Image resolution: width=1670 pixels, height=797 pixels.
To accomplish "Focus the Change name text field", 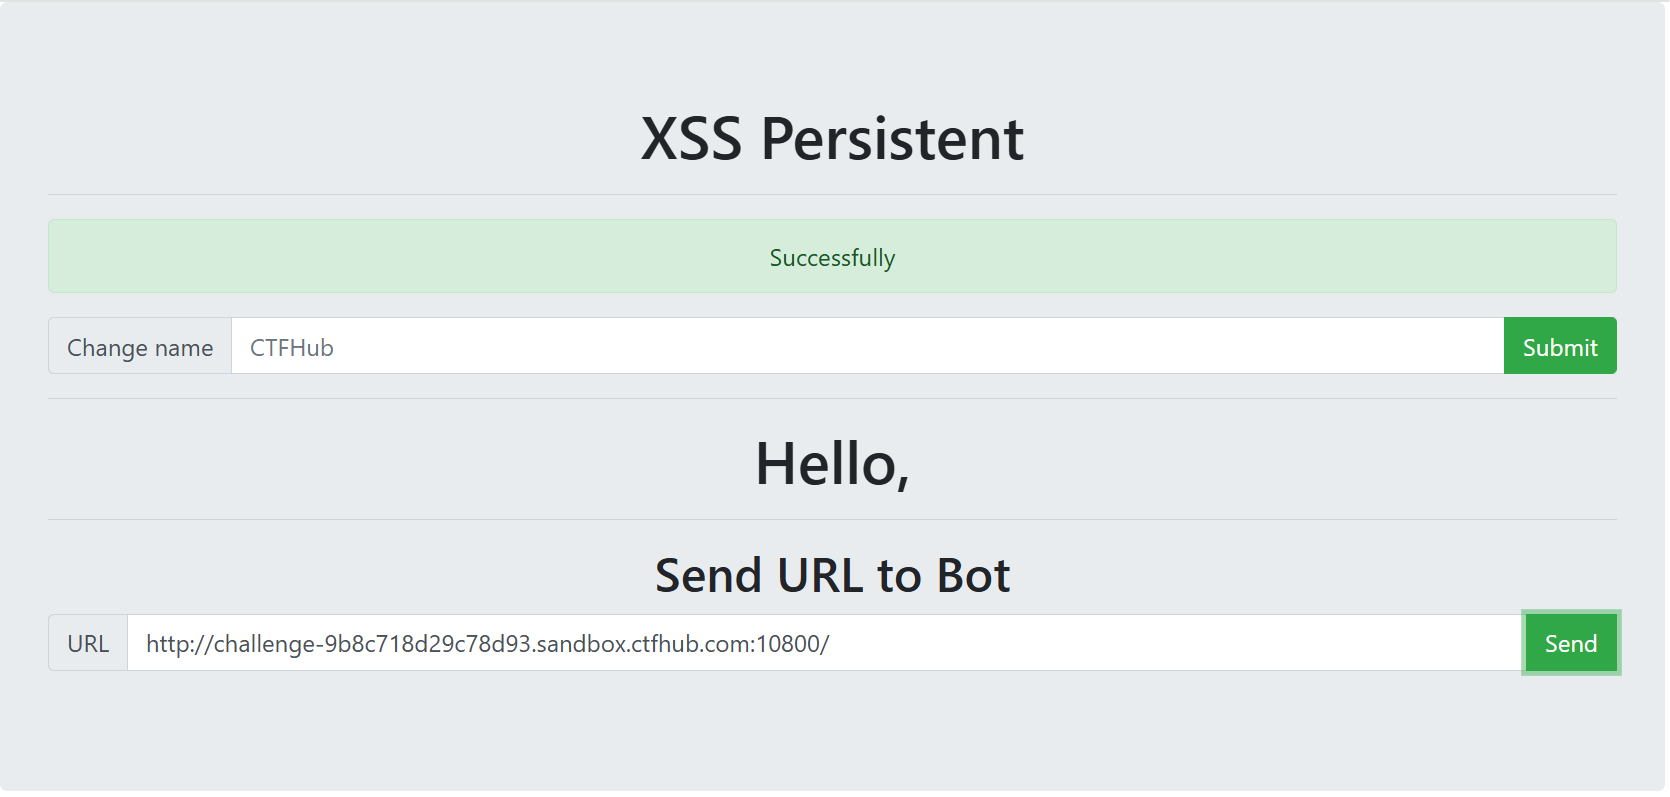I will point(866,346).
